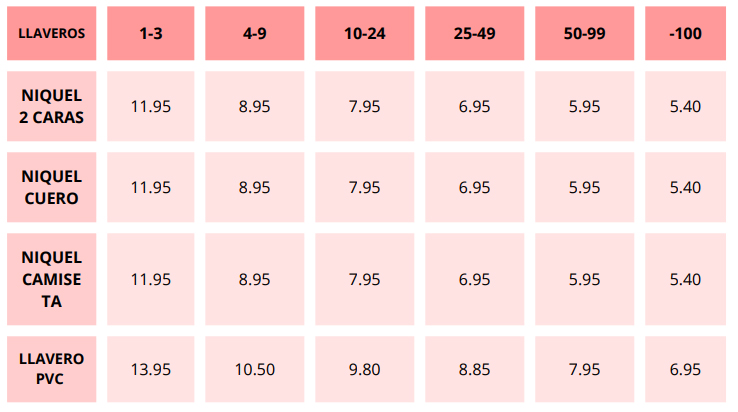Click NIQUEL 2 CARAS price for 4-9 units
Image resolution: width=738 pixels, height=412 pixels.
click(255, 106)
